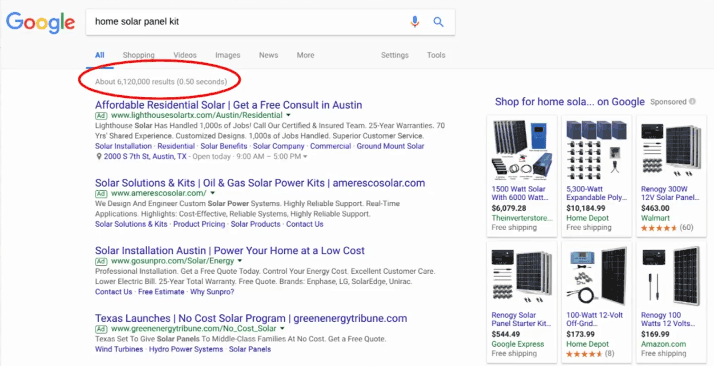This screenshot has width=714, height=366.
Task: Open the 100-Watt 12-Volt Off-Grid title
Action: point(594,319)
